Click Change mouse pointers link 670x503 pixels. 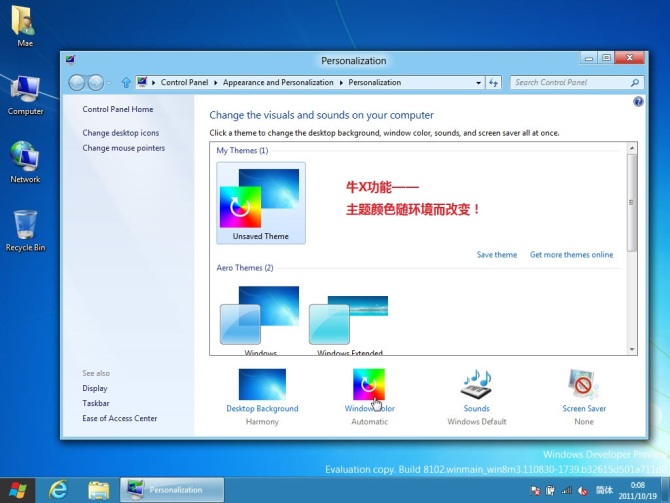point(123,148)
